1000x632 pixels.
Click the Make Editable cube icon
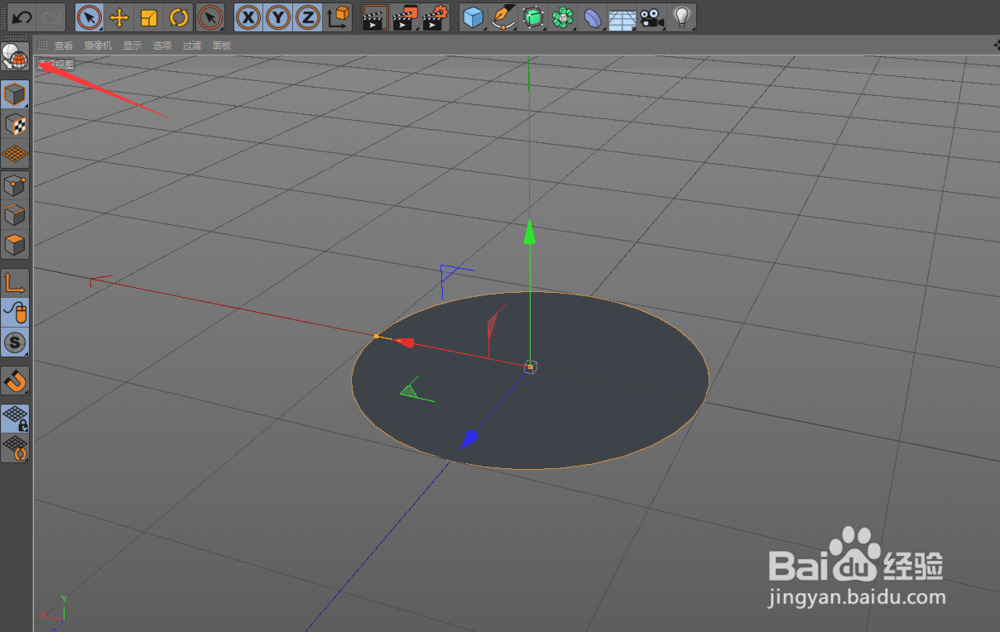pyautogui.click(x=15, y=94)
